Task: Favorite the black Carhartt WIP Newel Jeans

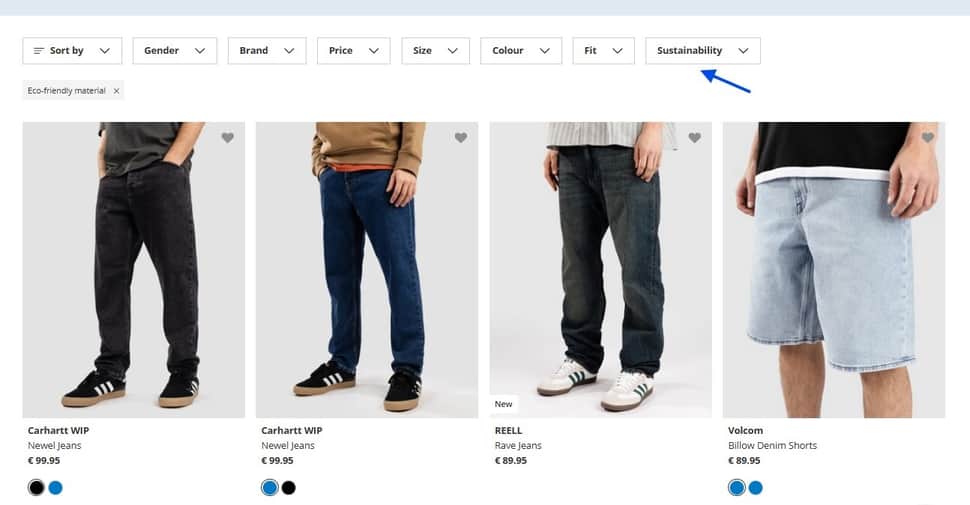Action: [x=228, y=137]
